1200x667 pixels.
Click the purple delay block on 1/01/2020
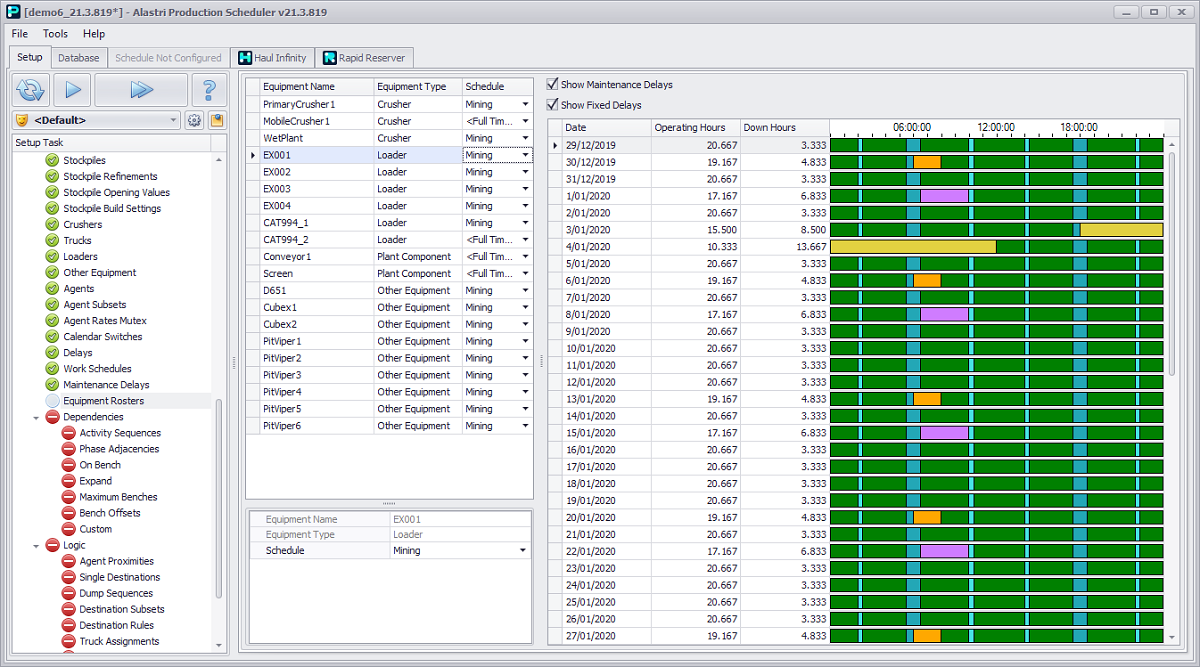(x=944, y=196)
